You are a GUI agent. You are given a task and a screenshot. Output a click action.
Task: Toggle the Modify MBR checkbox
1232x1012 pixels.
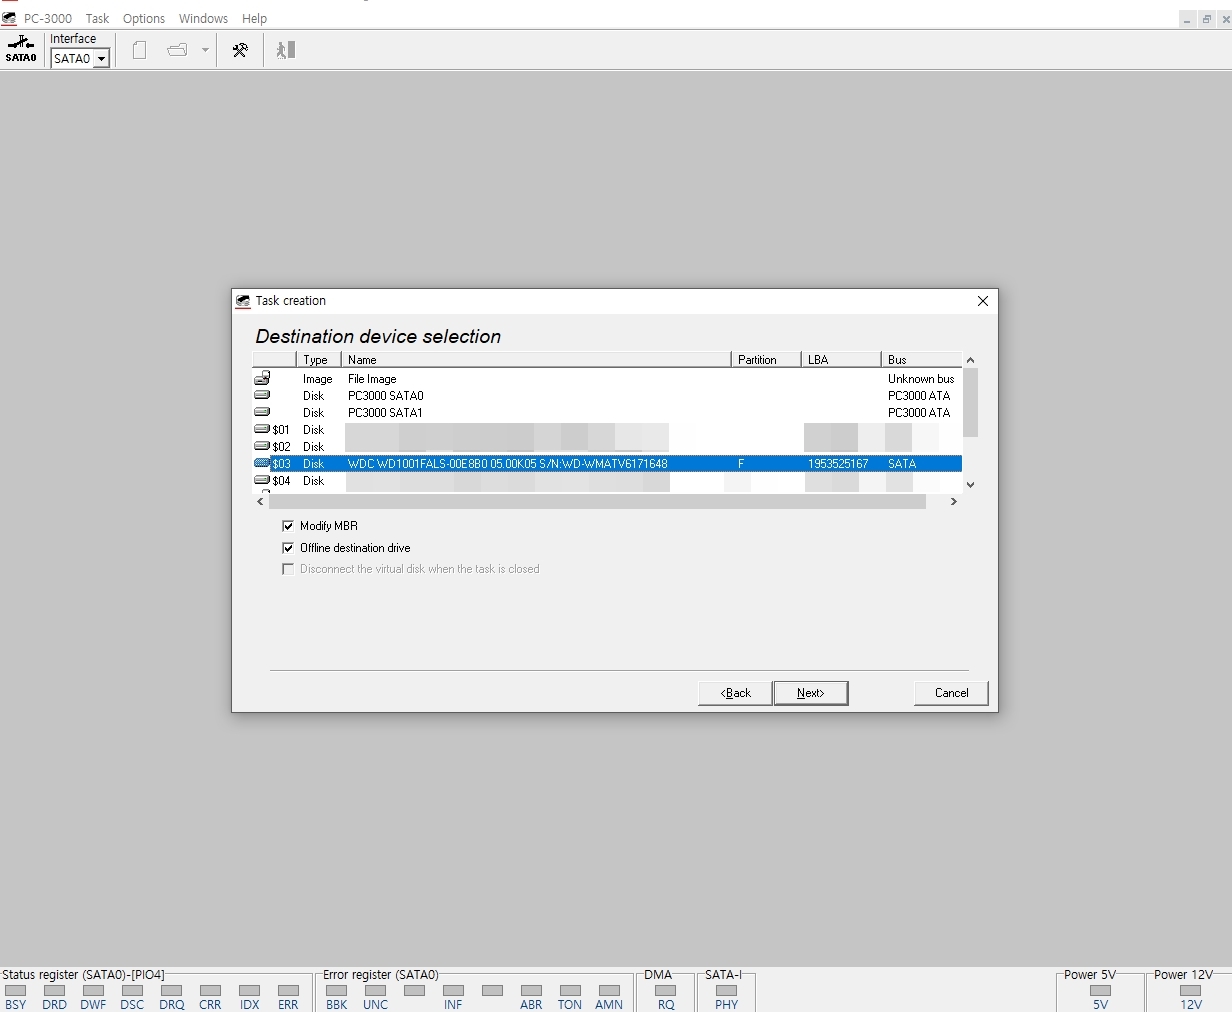point(288,526)
